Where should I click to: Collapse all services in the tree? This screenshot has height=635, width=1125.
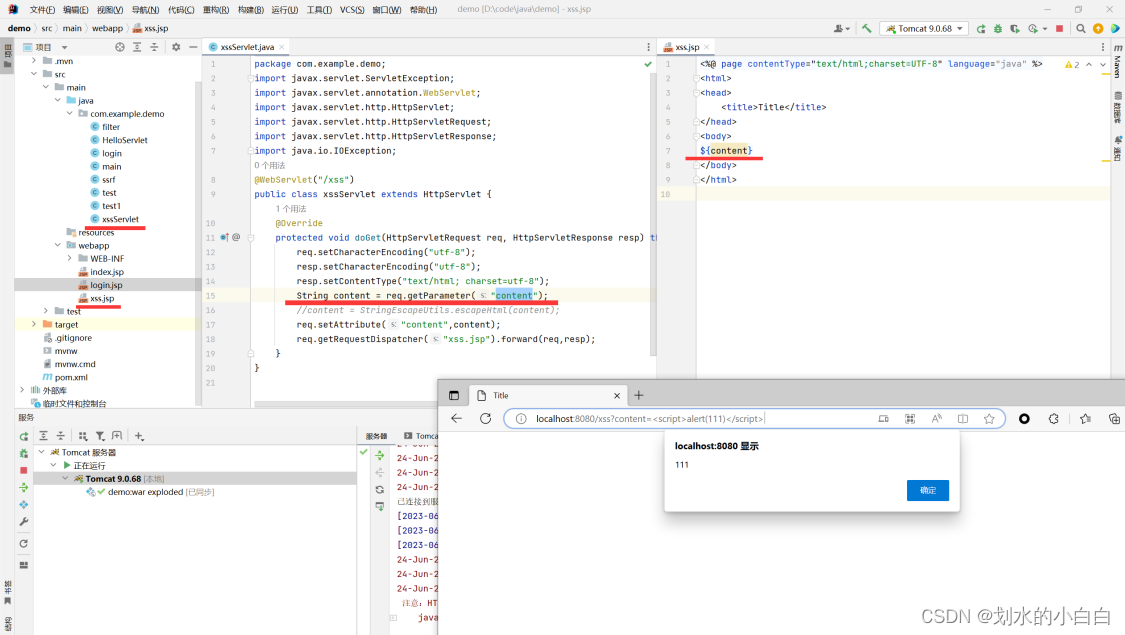[60, 436]
